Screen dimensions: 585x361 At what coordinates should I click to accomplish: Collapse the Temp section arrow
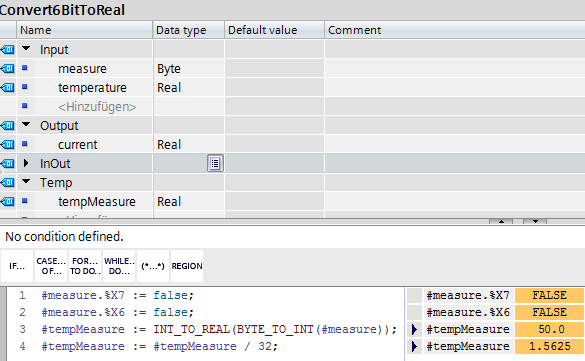pos(26,182)
